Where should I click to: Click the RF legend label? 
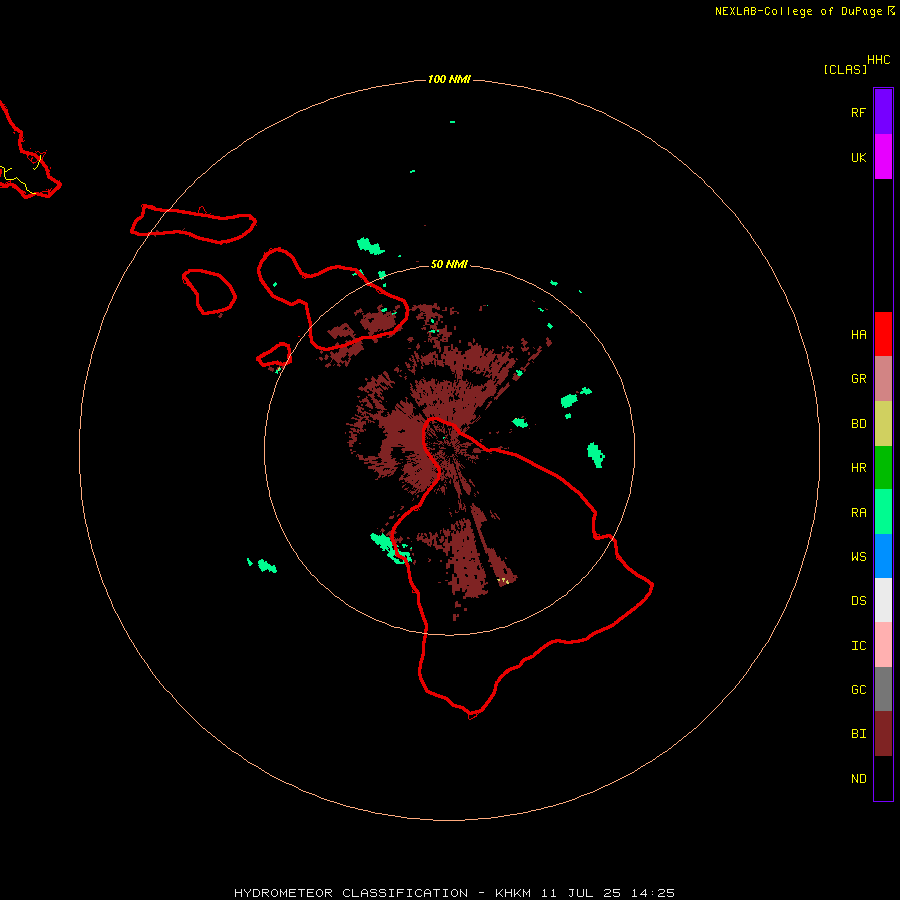tap(858, 112)
